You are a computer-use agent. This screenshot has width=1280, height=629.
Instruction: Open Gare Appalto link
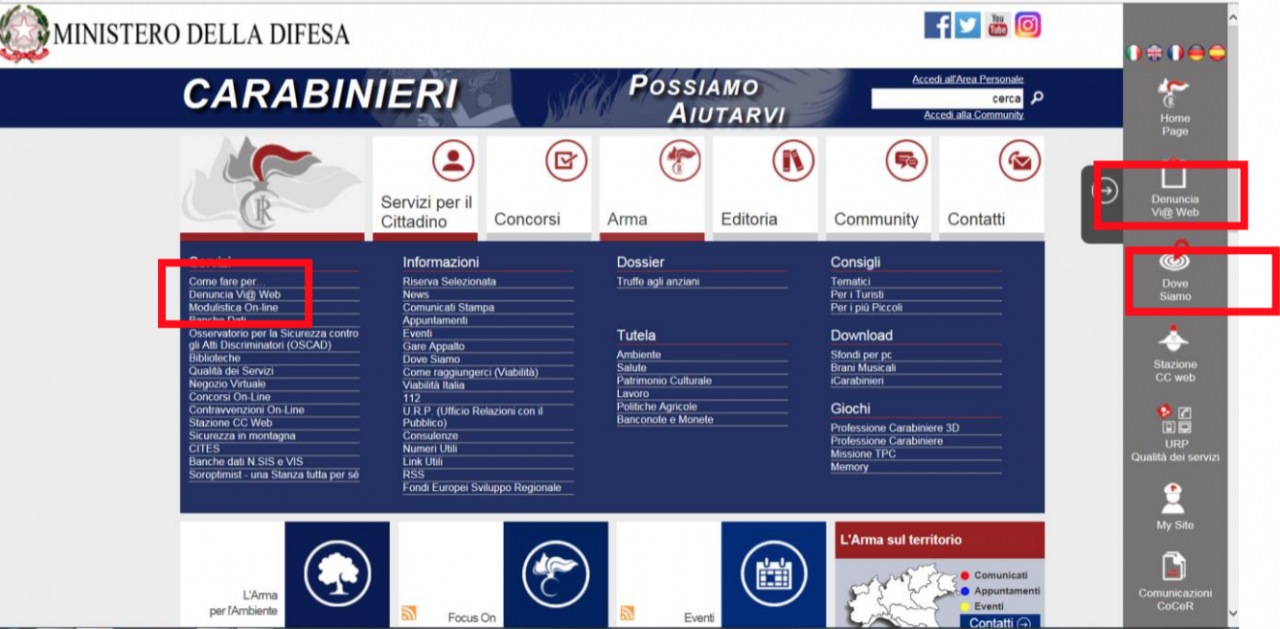click(x=434, y=346)
